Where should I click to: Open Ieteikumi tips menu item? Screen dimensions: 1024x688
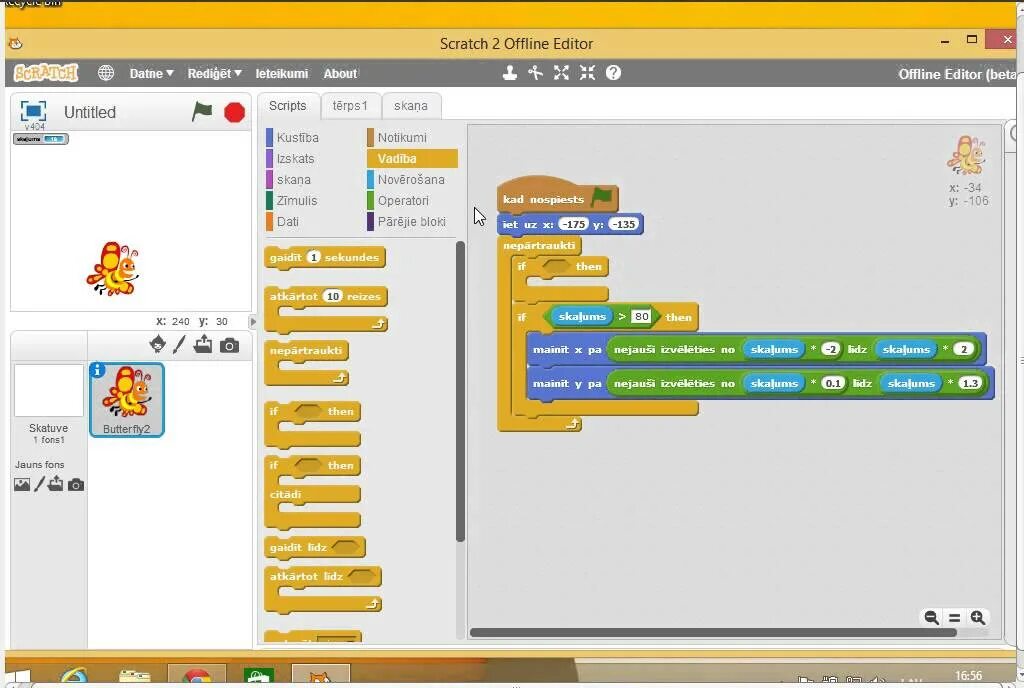pos(281,74)
